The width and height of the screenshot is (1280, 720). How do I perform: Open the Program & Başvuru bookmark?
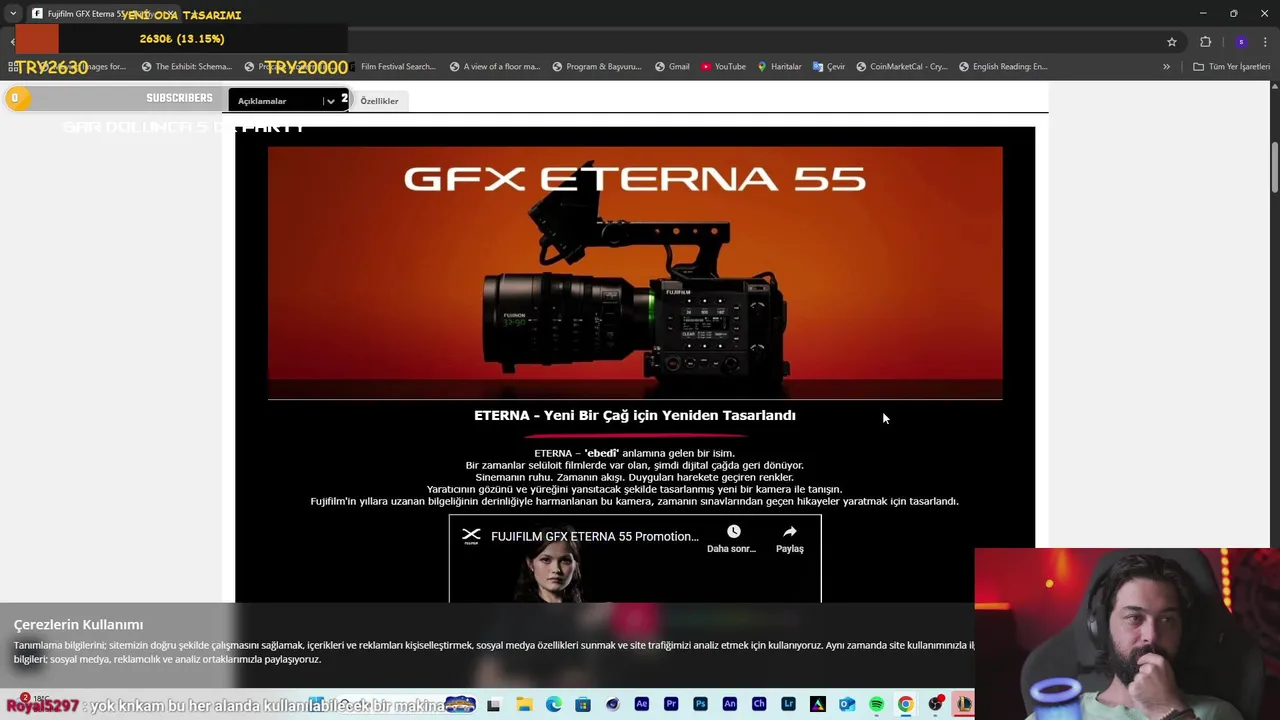[x=597, y=67]
